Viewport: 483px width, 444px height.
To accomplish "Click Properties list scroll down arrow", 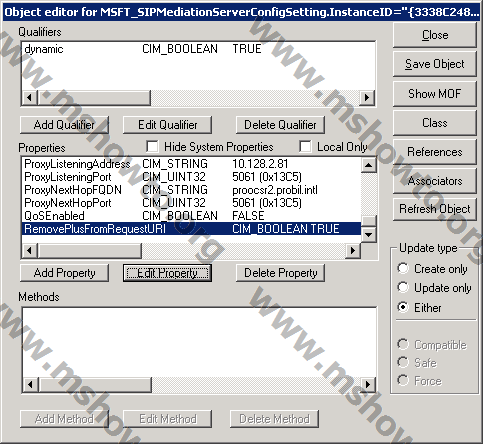I will pos(369,235).
